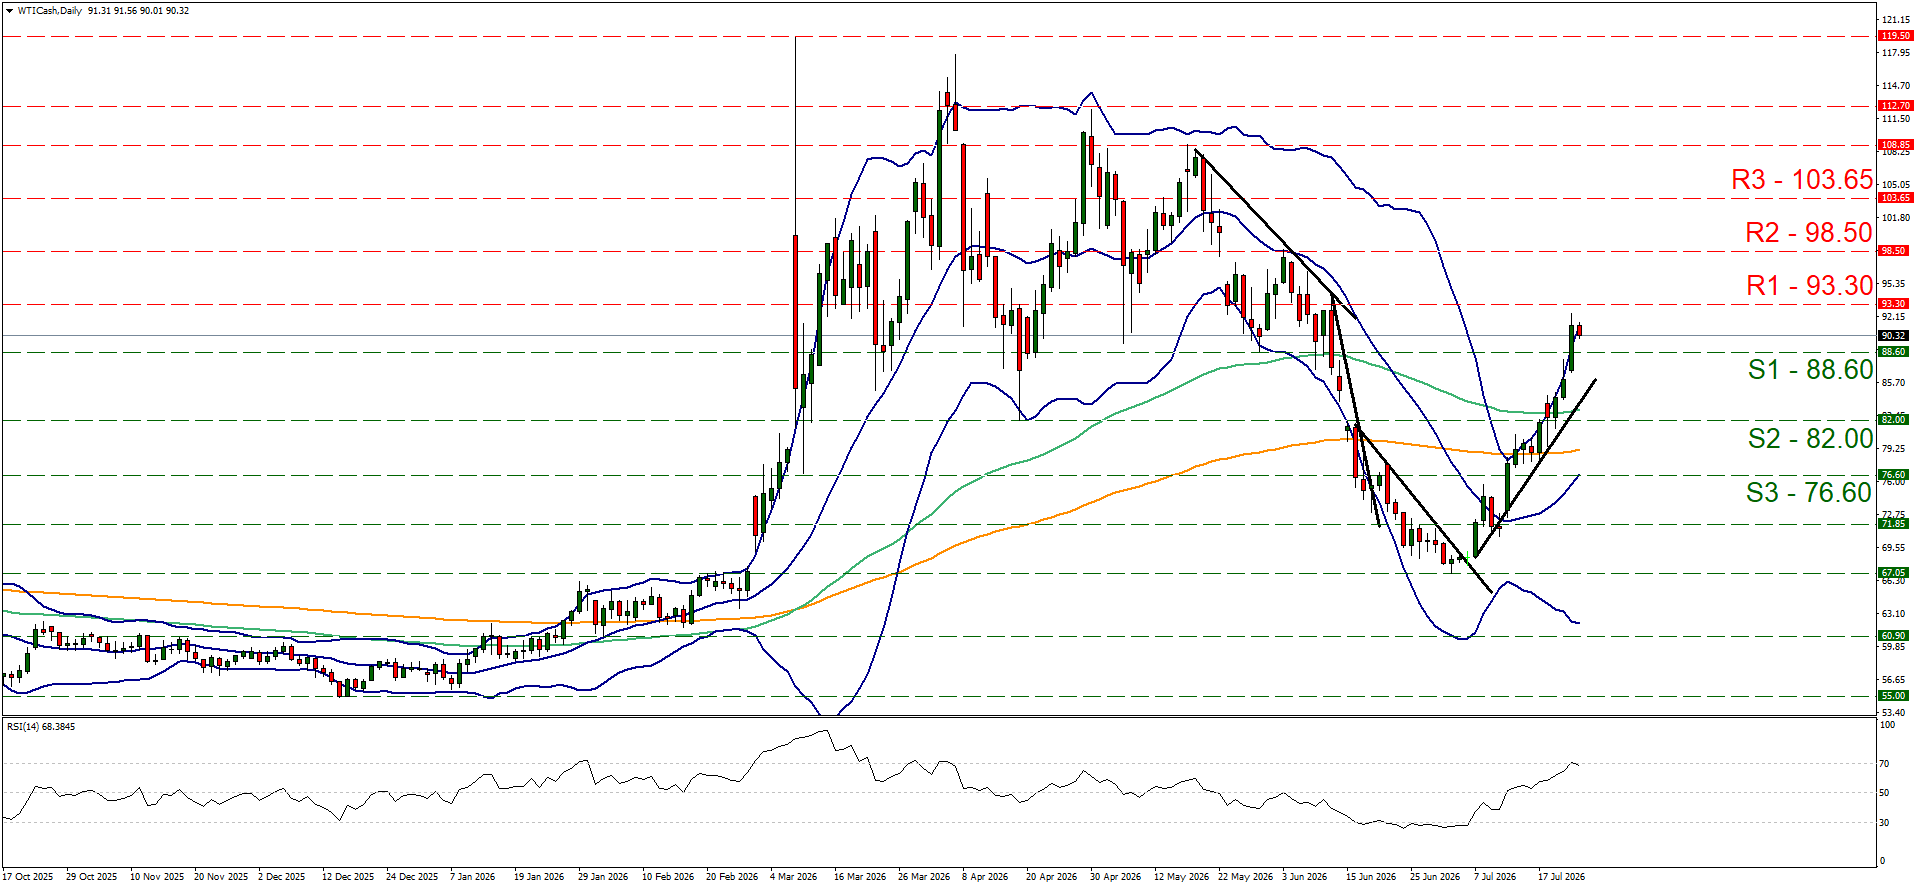Image resolution: width=1916 pixels, height=888 pixels.
Task: Click the black 90.32 current price tag
Action: click(x=1893, y=336)
